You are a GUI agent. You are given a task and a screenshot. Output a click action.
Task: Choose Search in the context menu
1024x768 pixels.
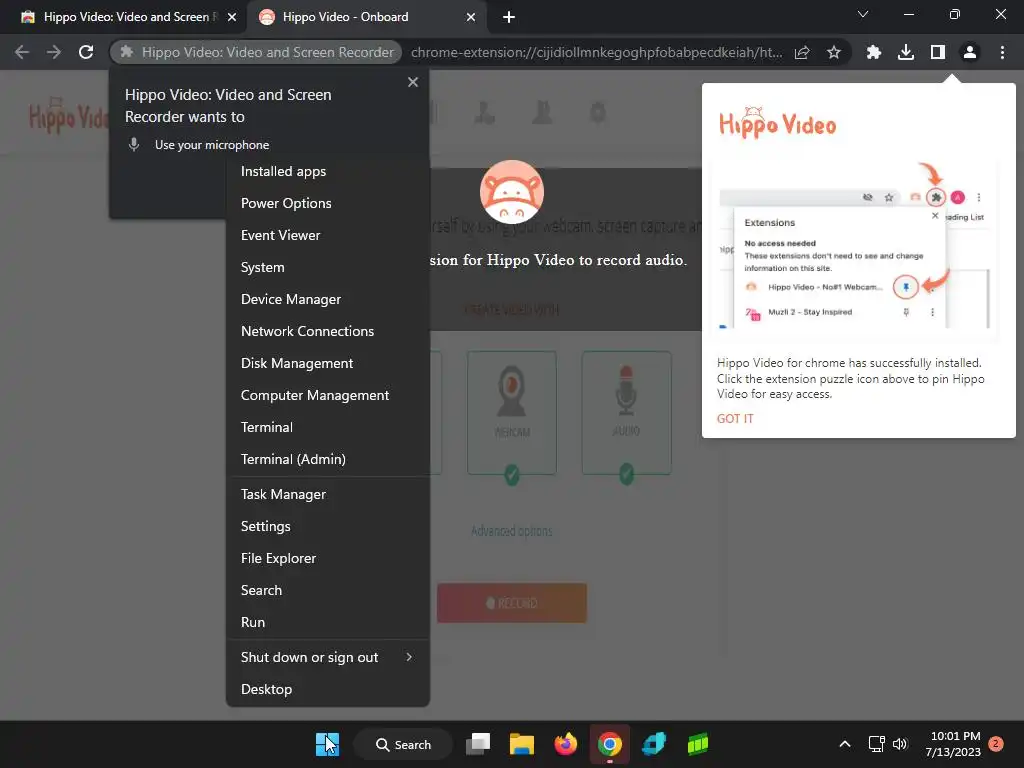327,590
